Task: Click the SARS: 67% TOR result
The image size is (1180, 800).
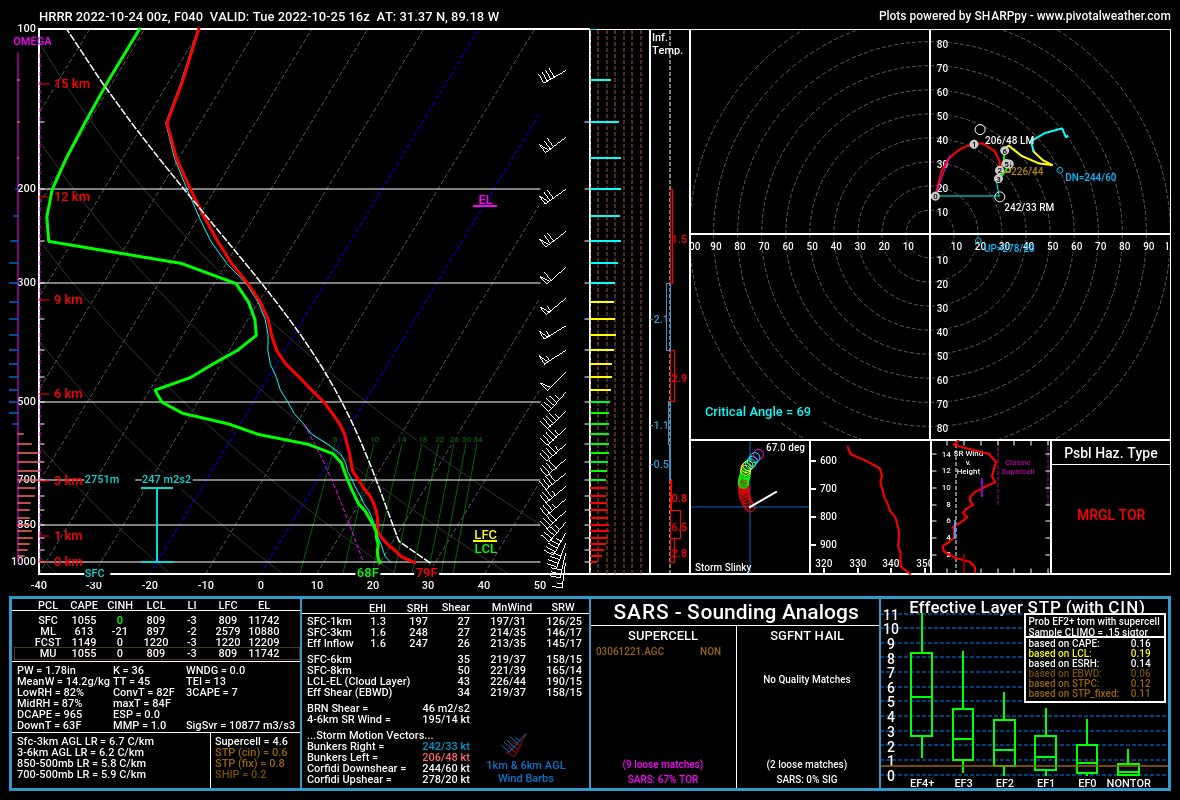Action: coord(663,779)
